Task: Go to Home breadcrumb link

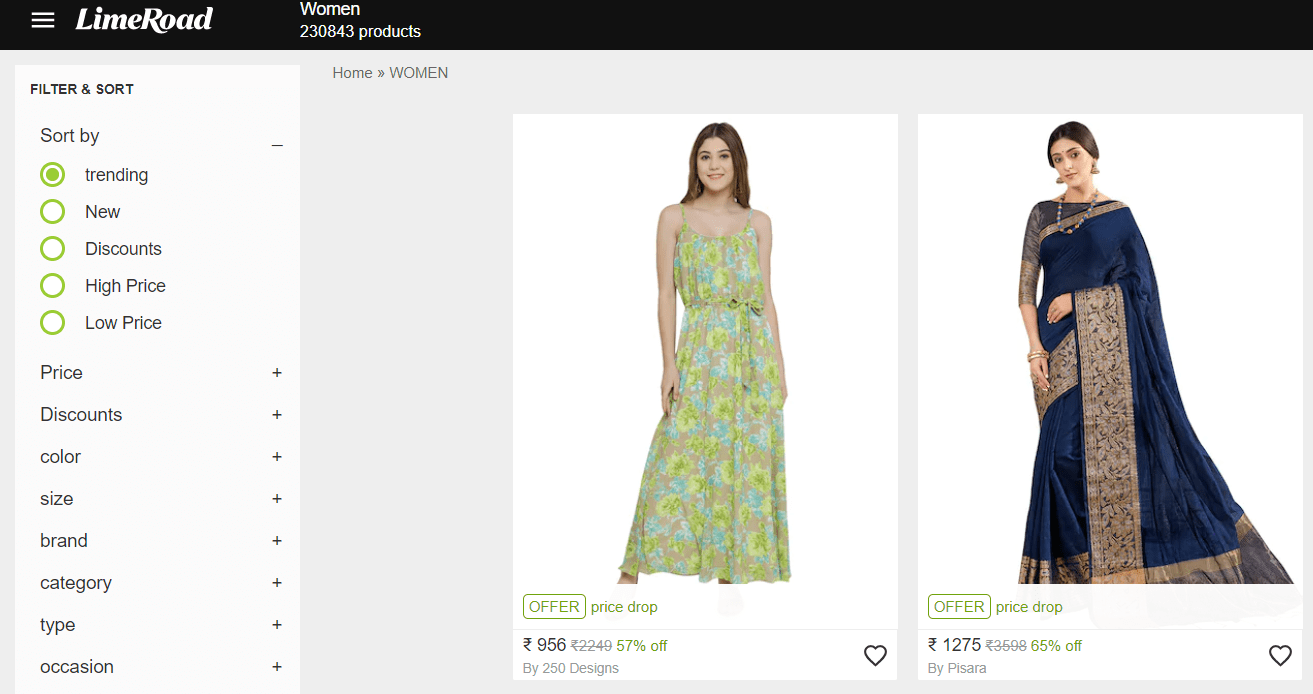Action: coord(352,73)
